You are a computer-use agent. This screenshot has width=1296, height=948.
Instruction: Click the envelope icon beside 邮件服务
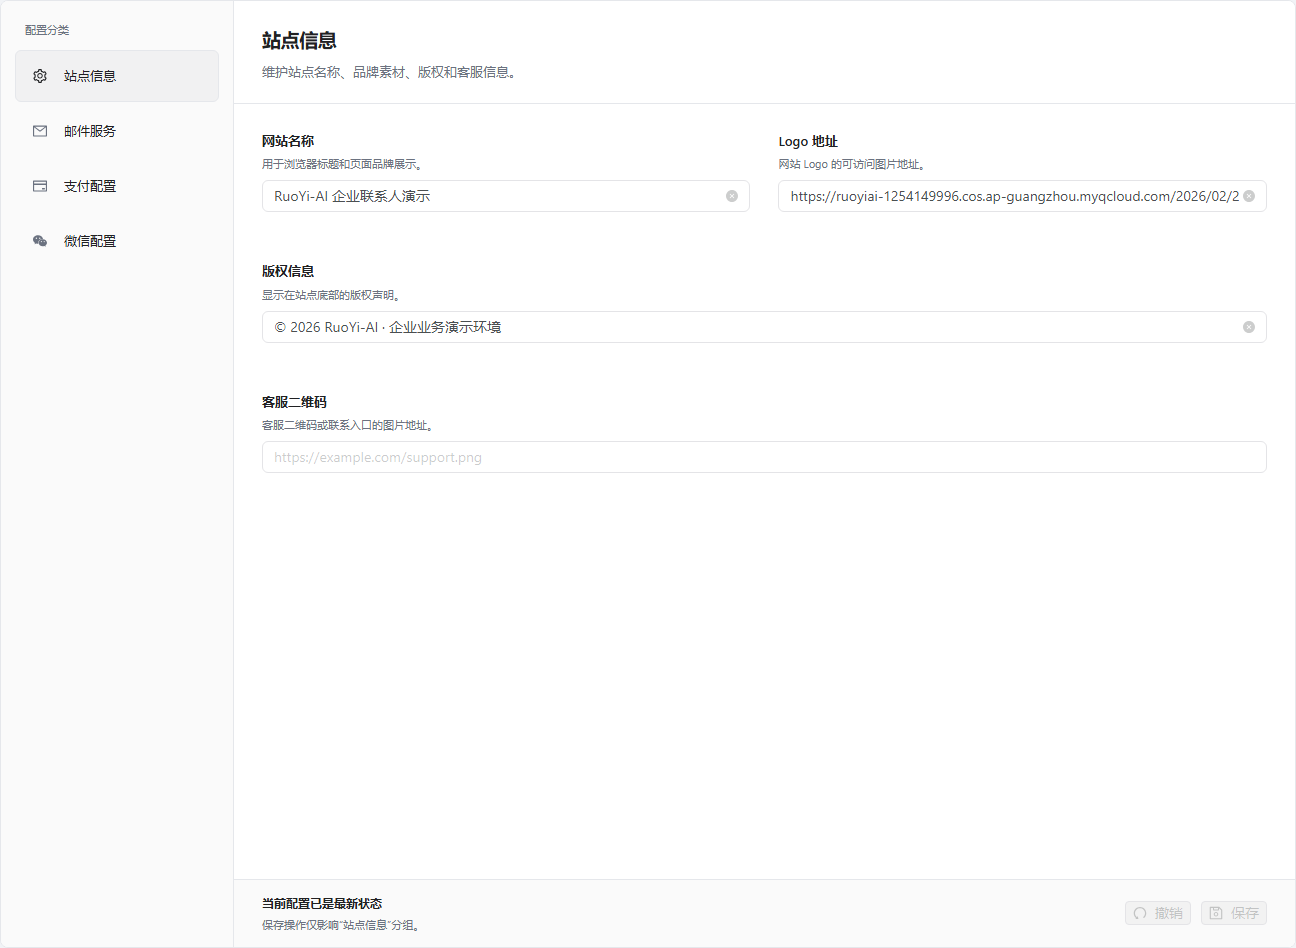pos(40,131)
